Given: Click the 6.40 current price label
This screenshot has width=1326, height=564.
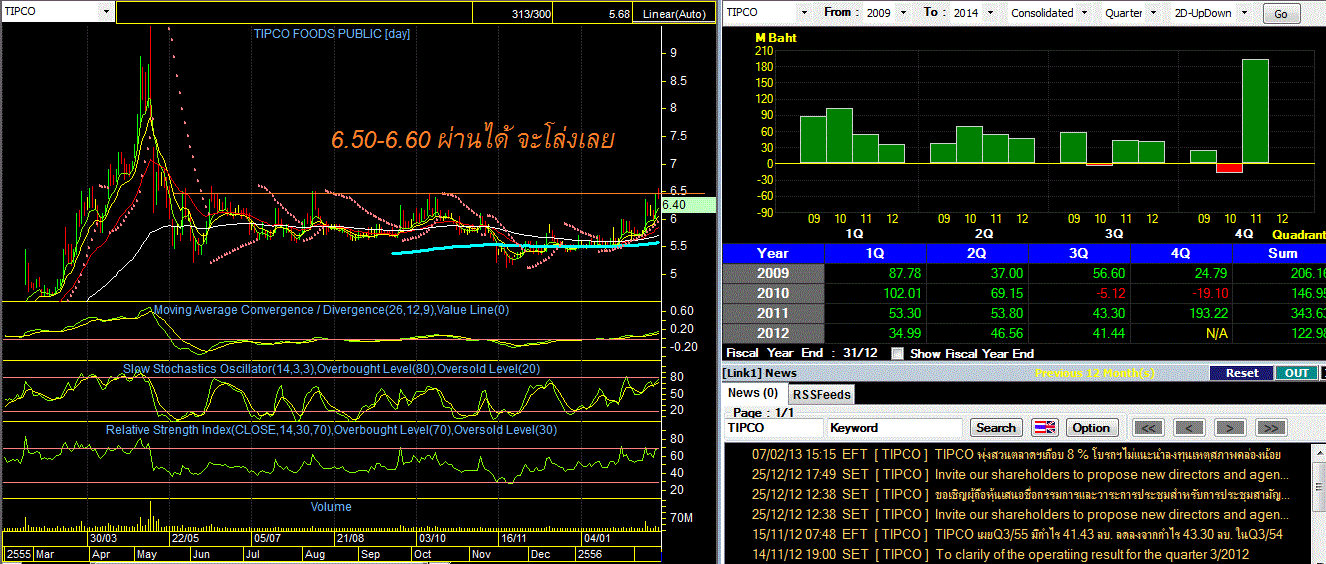Looking at the screenshot, I should click(x=687, y=204).
